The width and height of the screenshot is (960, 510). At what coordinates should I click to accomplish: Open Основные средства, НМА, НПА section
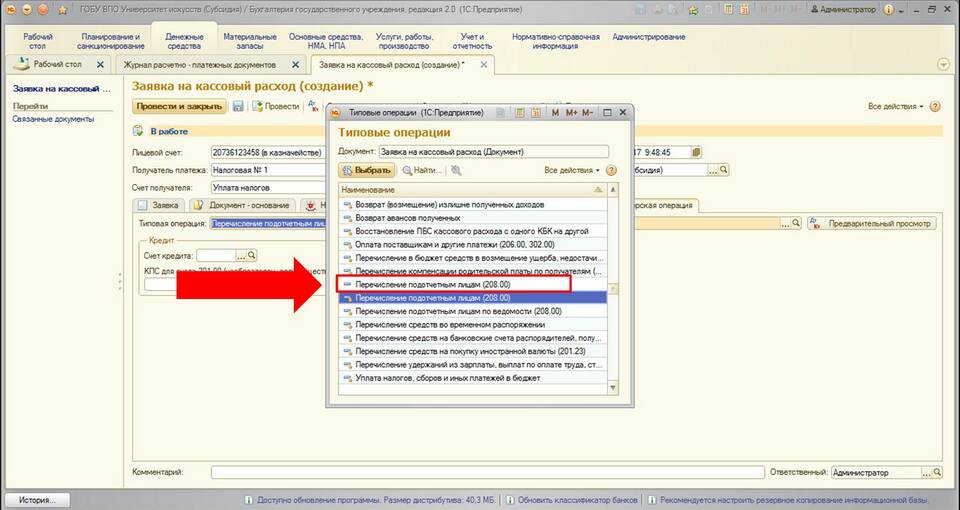point(326,42)
